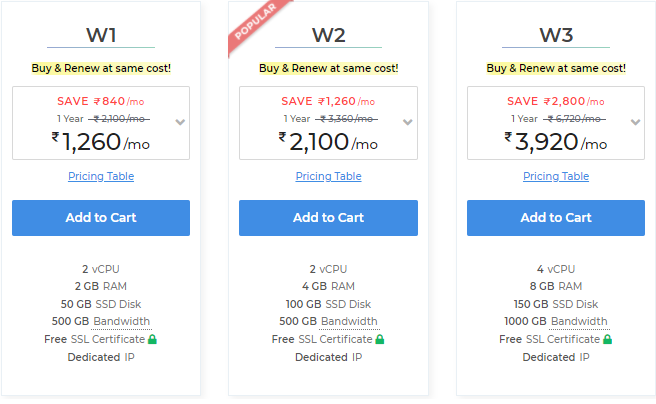The width and height of the screenshot is (656, 404).
Task: Click the 1000 GB Bandwidth label in W3
Action: pyautogui.click(x=556, y=321)
